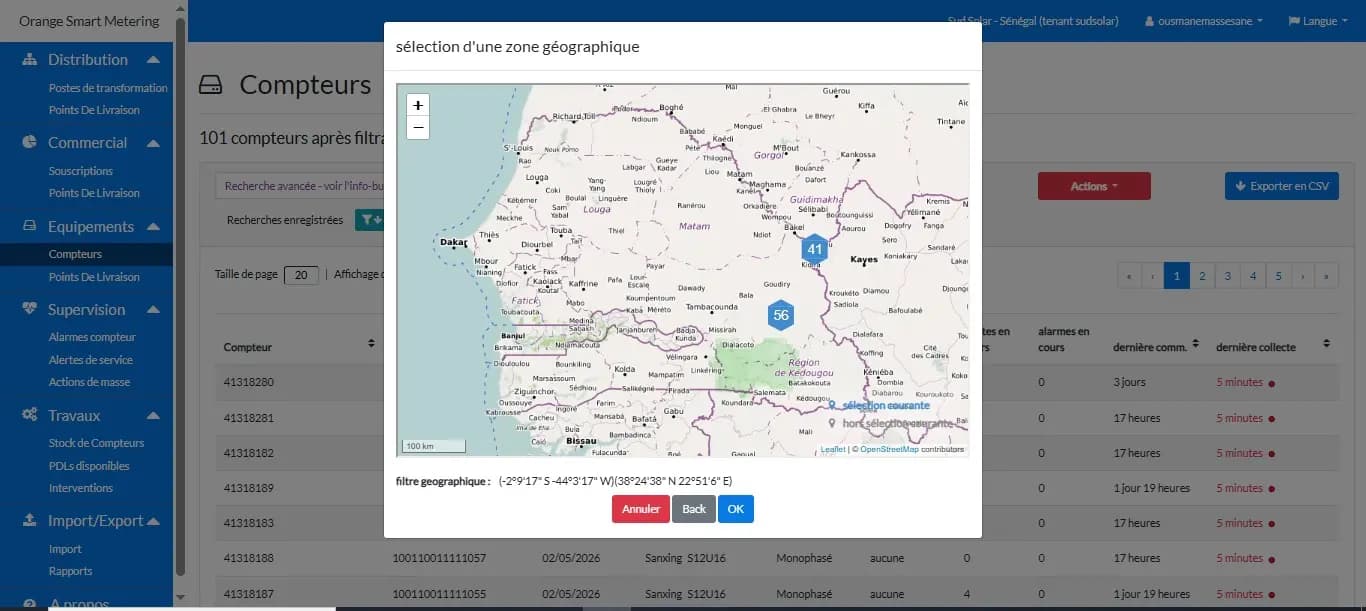Click the Commercial pie chart icon

[x=30, y=142]
